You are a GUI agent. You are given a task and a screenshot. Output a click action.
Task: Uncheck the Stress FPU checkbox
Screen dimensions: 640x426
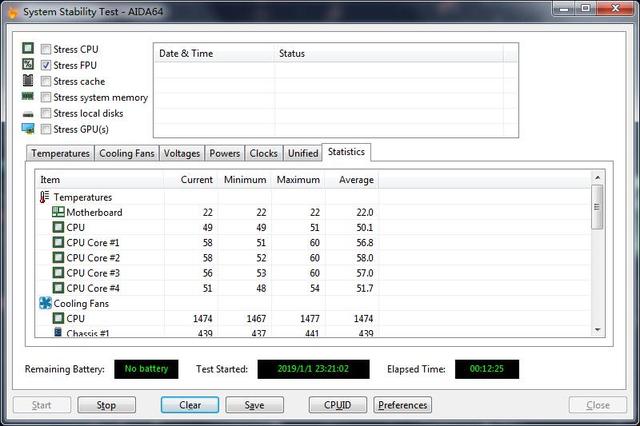pyautogui.click(x=46, y=65)
